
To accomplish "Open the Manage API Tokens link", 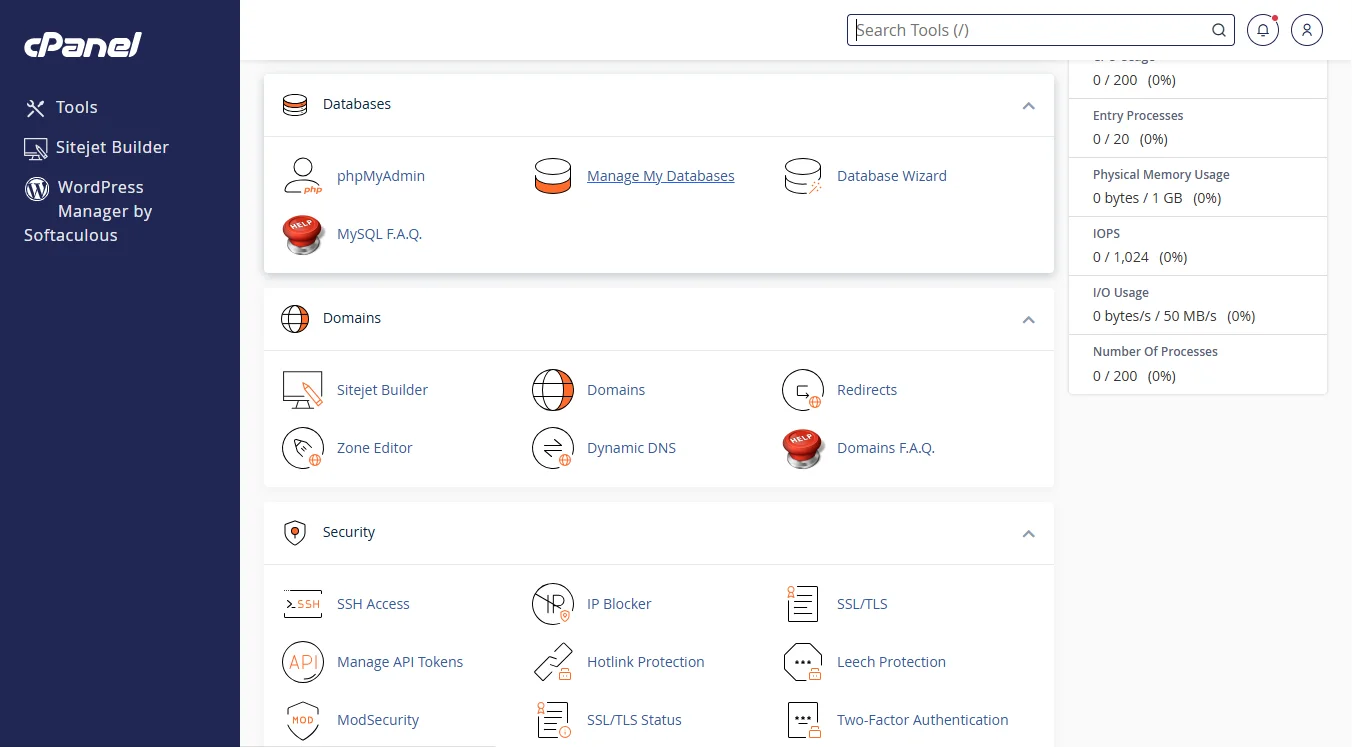I will coord(400,662).
